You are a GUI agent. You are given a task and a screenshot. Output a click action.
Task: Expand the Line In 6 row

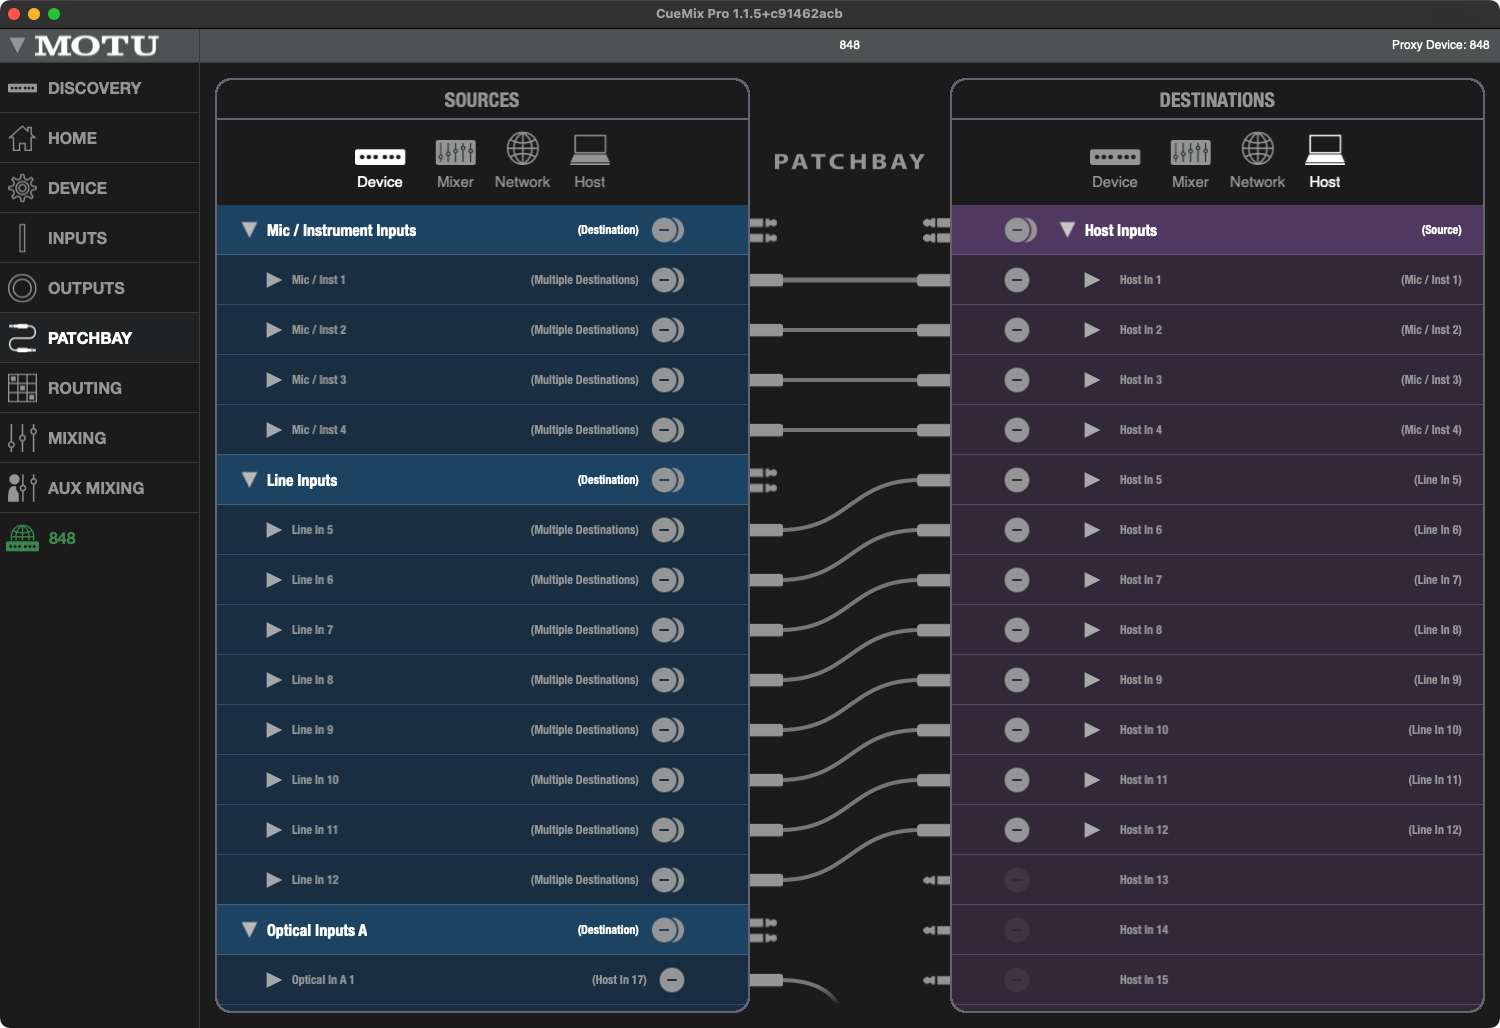273,580
